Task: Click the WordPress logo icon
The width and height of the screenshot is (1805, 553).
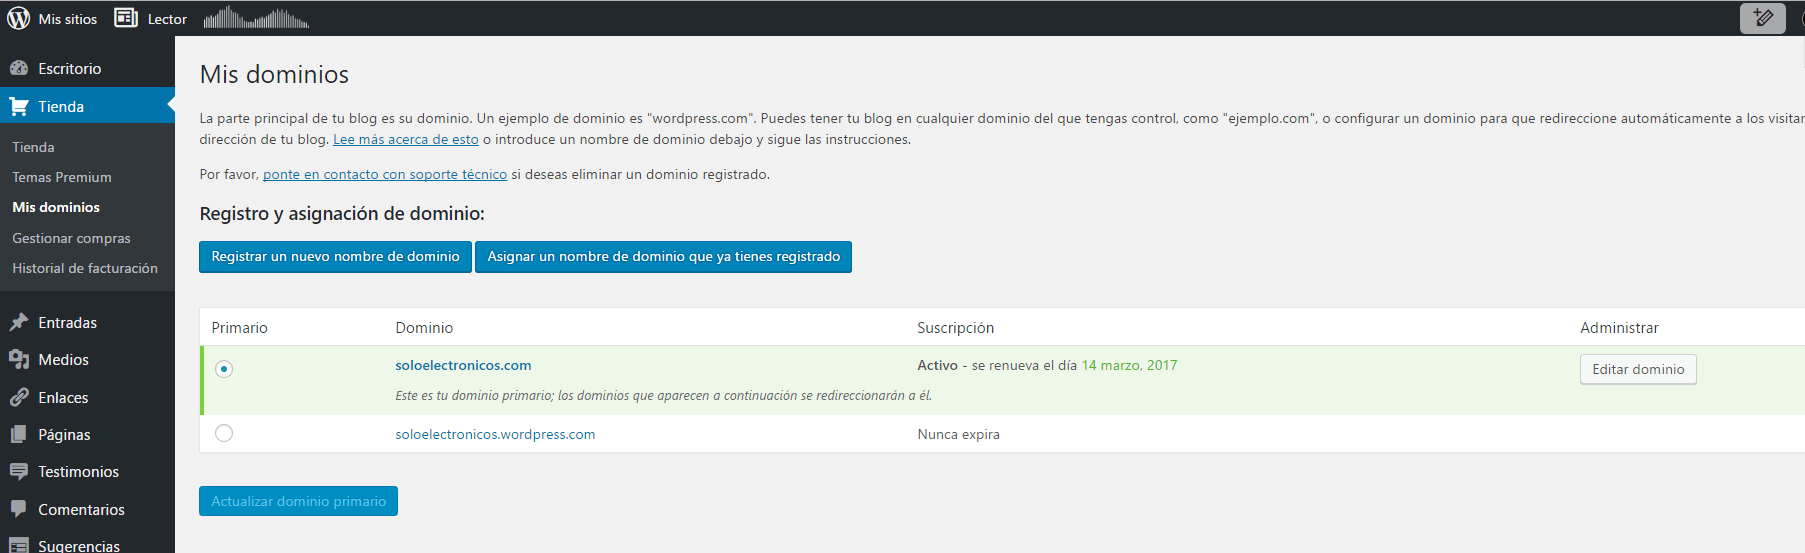Action: point(19,18)
